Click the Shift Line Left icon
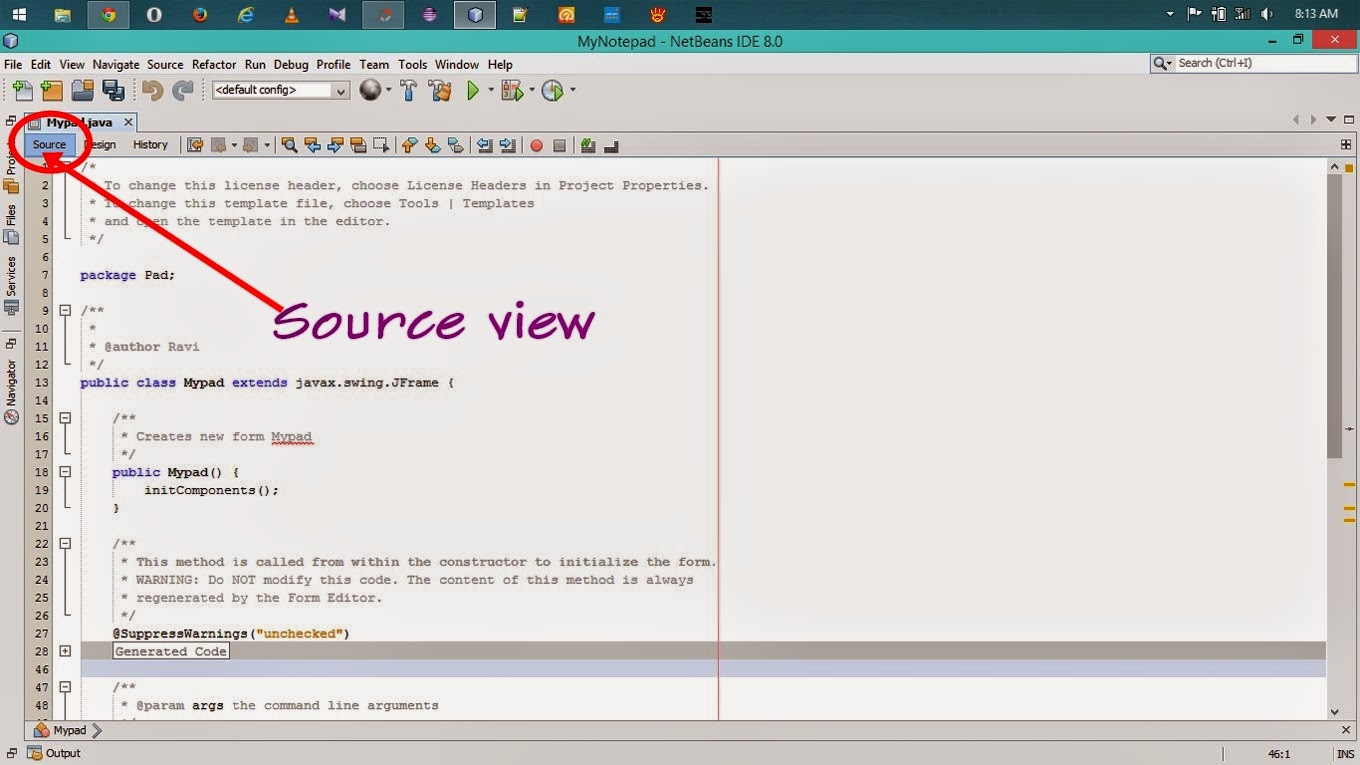Image resolution: width=1360 pixels, height=765 pixels. click(484, 145)
